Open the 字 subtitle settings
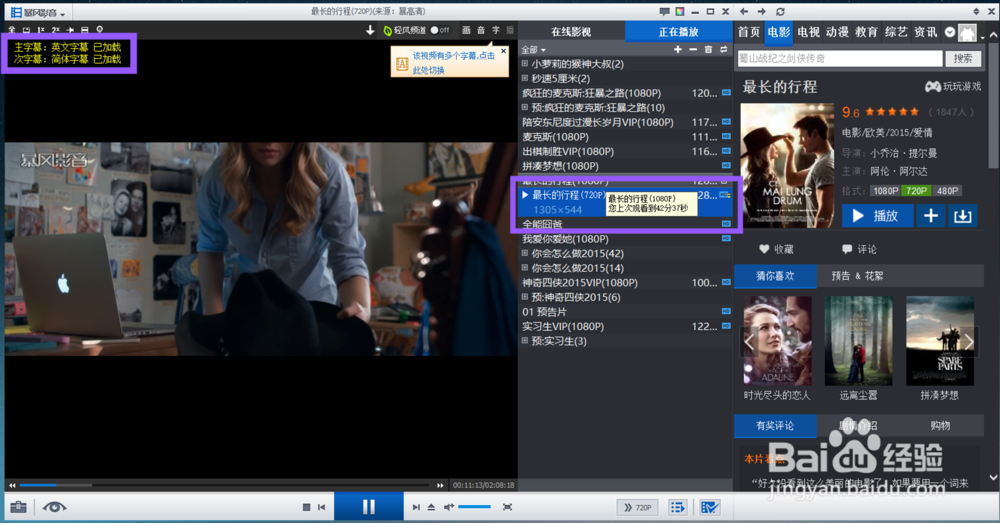Screen dimensions: 1000x523 pyautogui.click(x=496, y=30)
